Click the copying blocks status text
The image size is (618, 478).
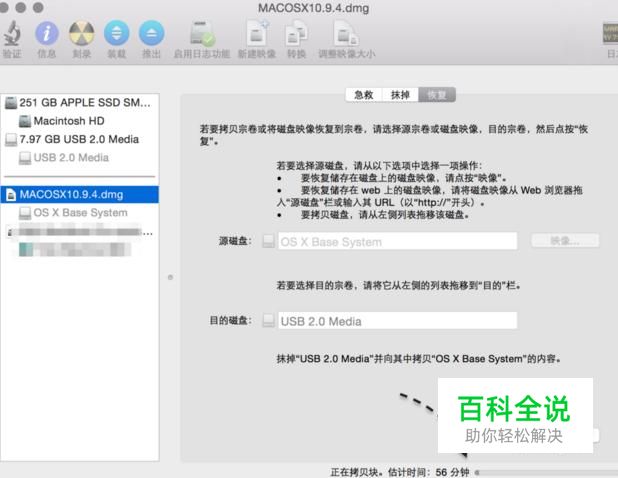(400, 472)
